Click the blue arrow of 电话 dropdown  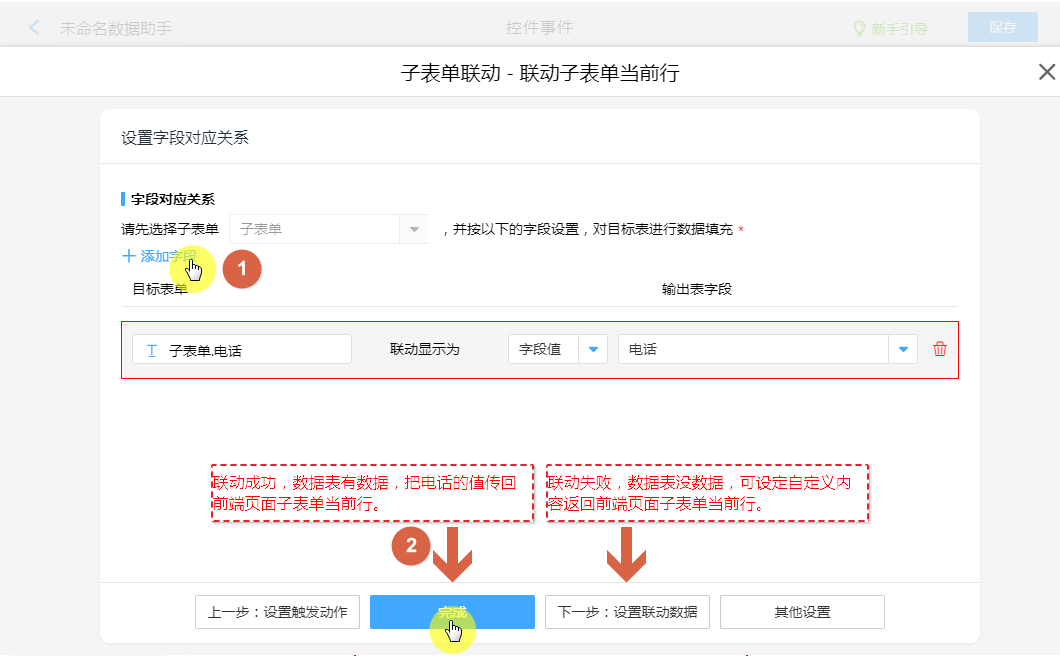pyautogui.click(x=903, y=349)
